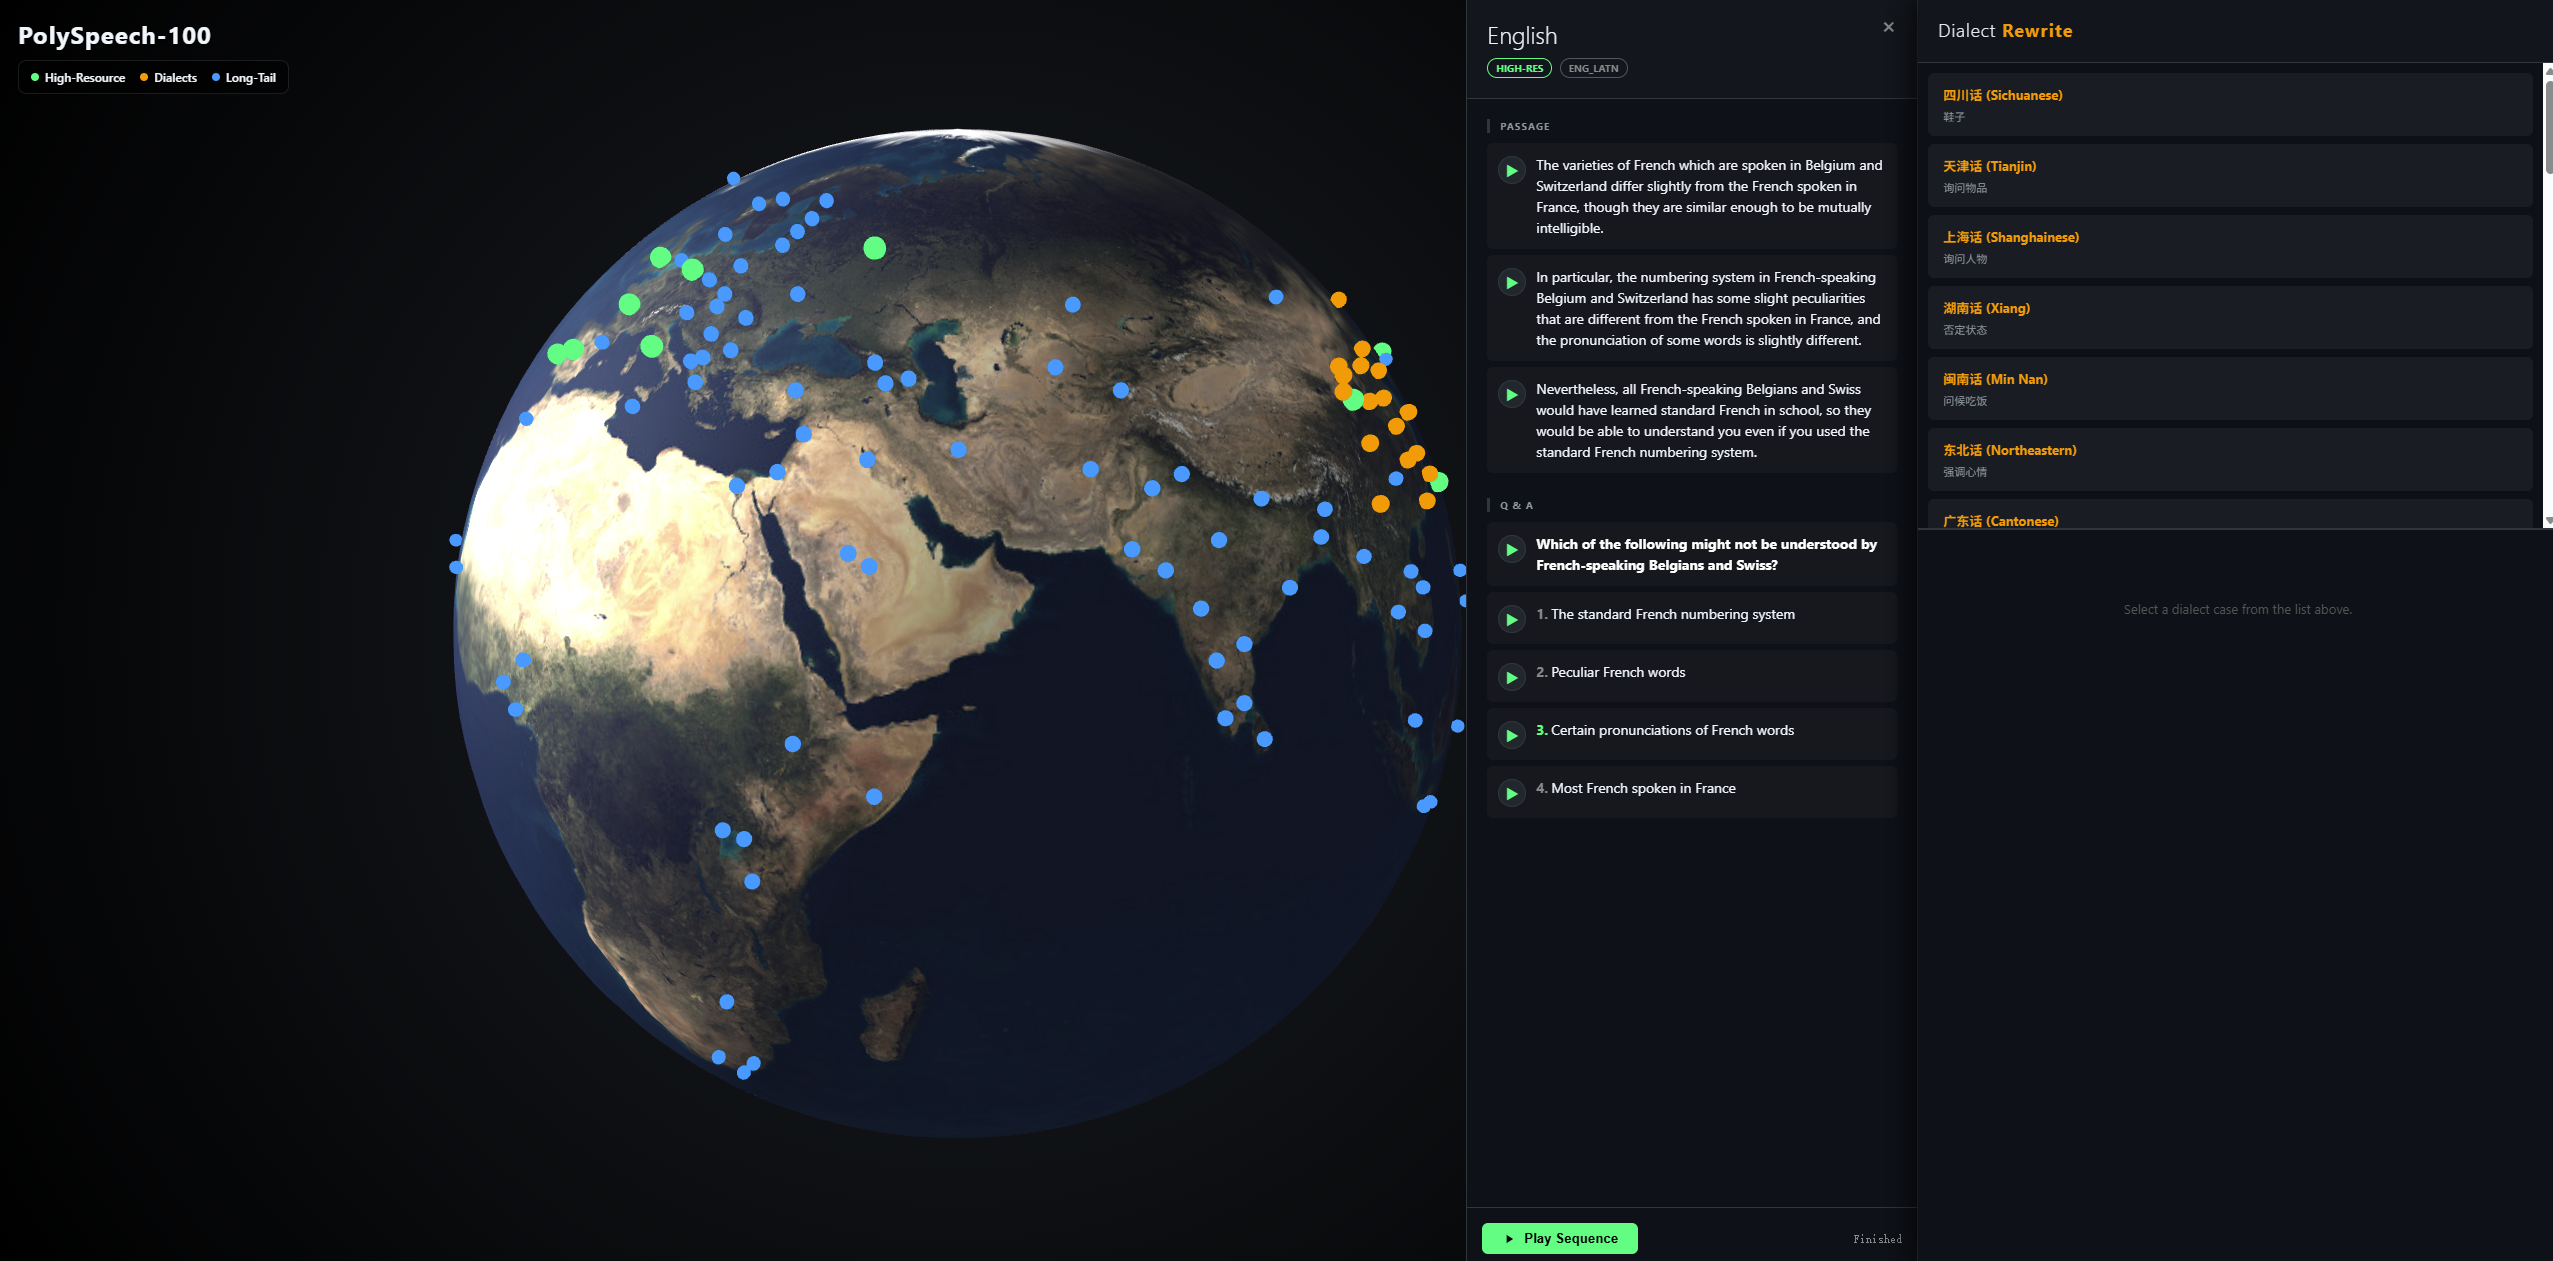Select the 四川话 (Sichuanese) dialect case

pyautogui.click(x=2229, y=105)
